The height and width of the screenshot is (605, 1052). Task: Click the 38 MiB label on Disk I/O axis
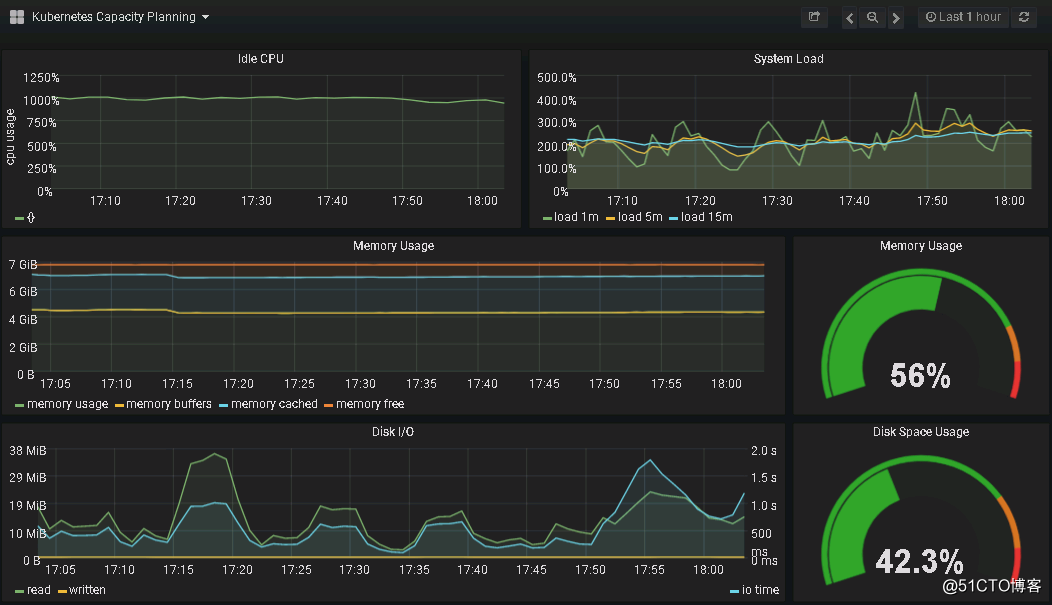28,451
